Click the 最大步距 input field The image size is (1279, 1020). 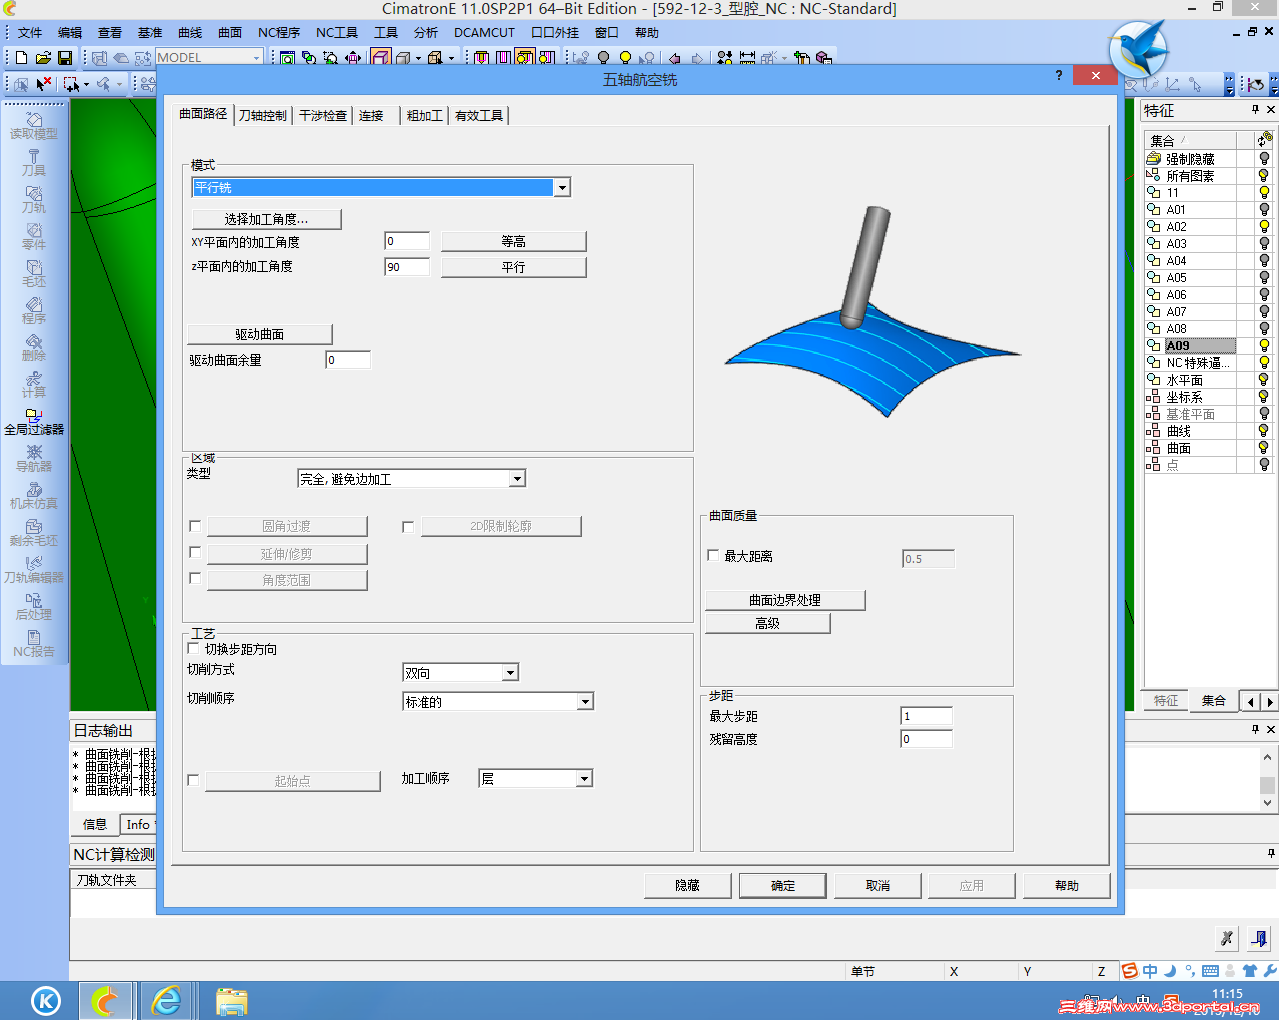coord(927,716)
